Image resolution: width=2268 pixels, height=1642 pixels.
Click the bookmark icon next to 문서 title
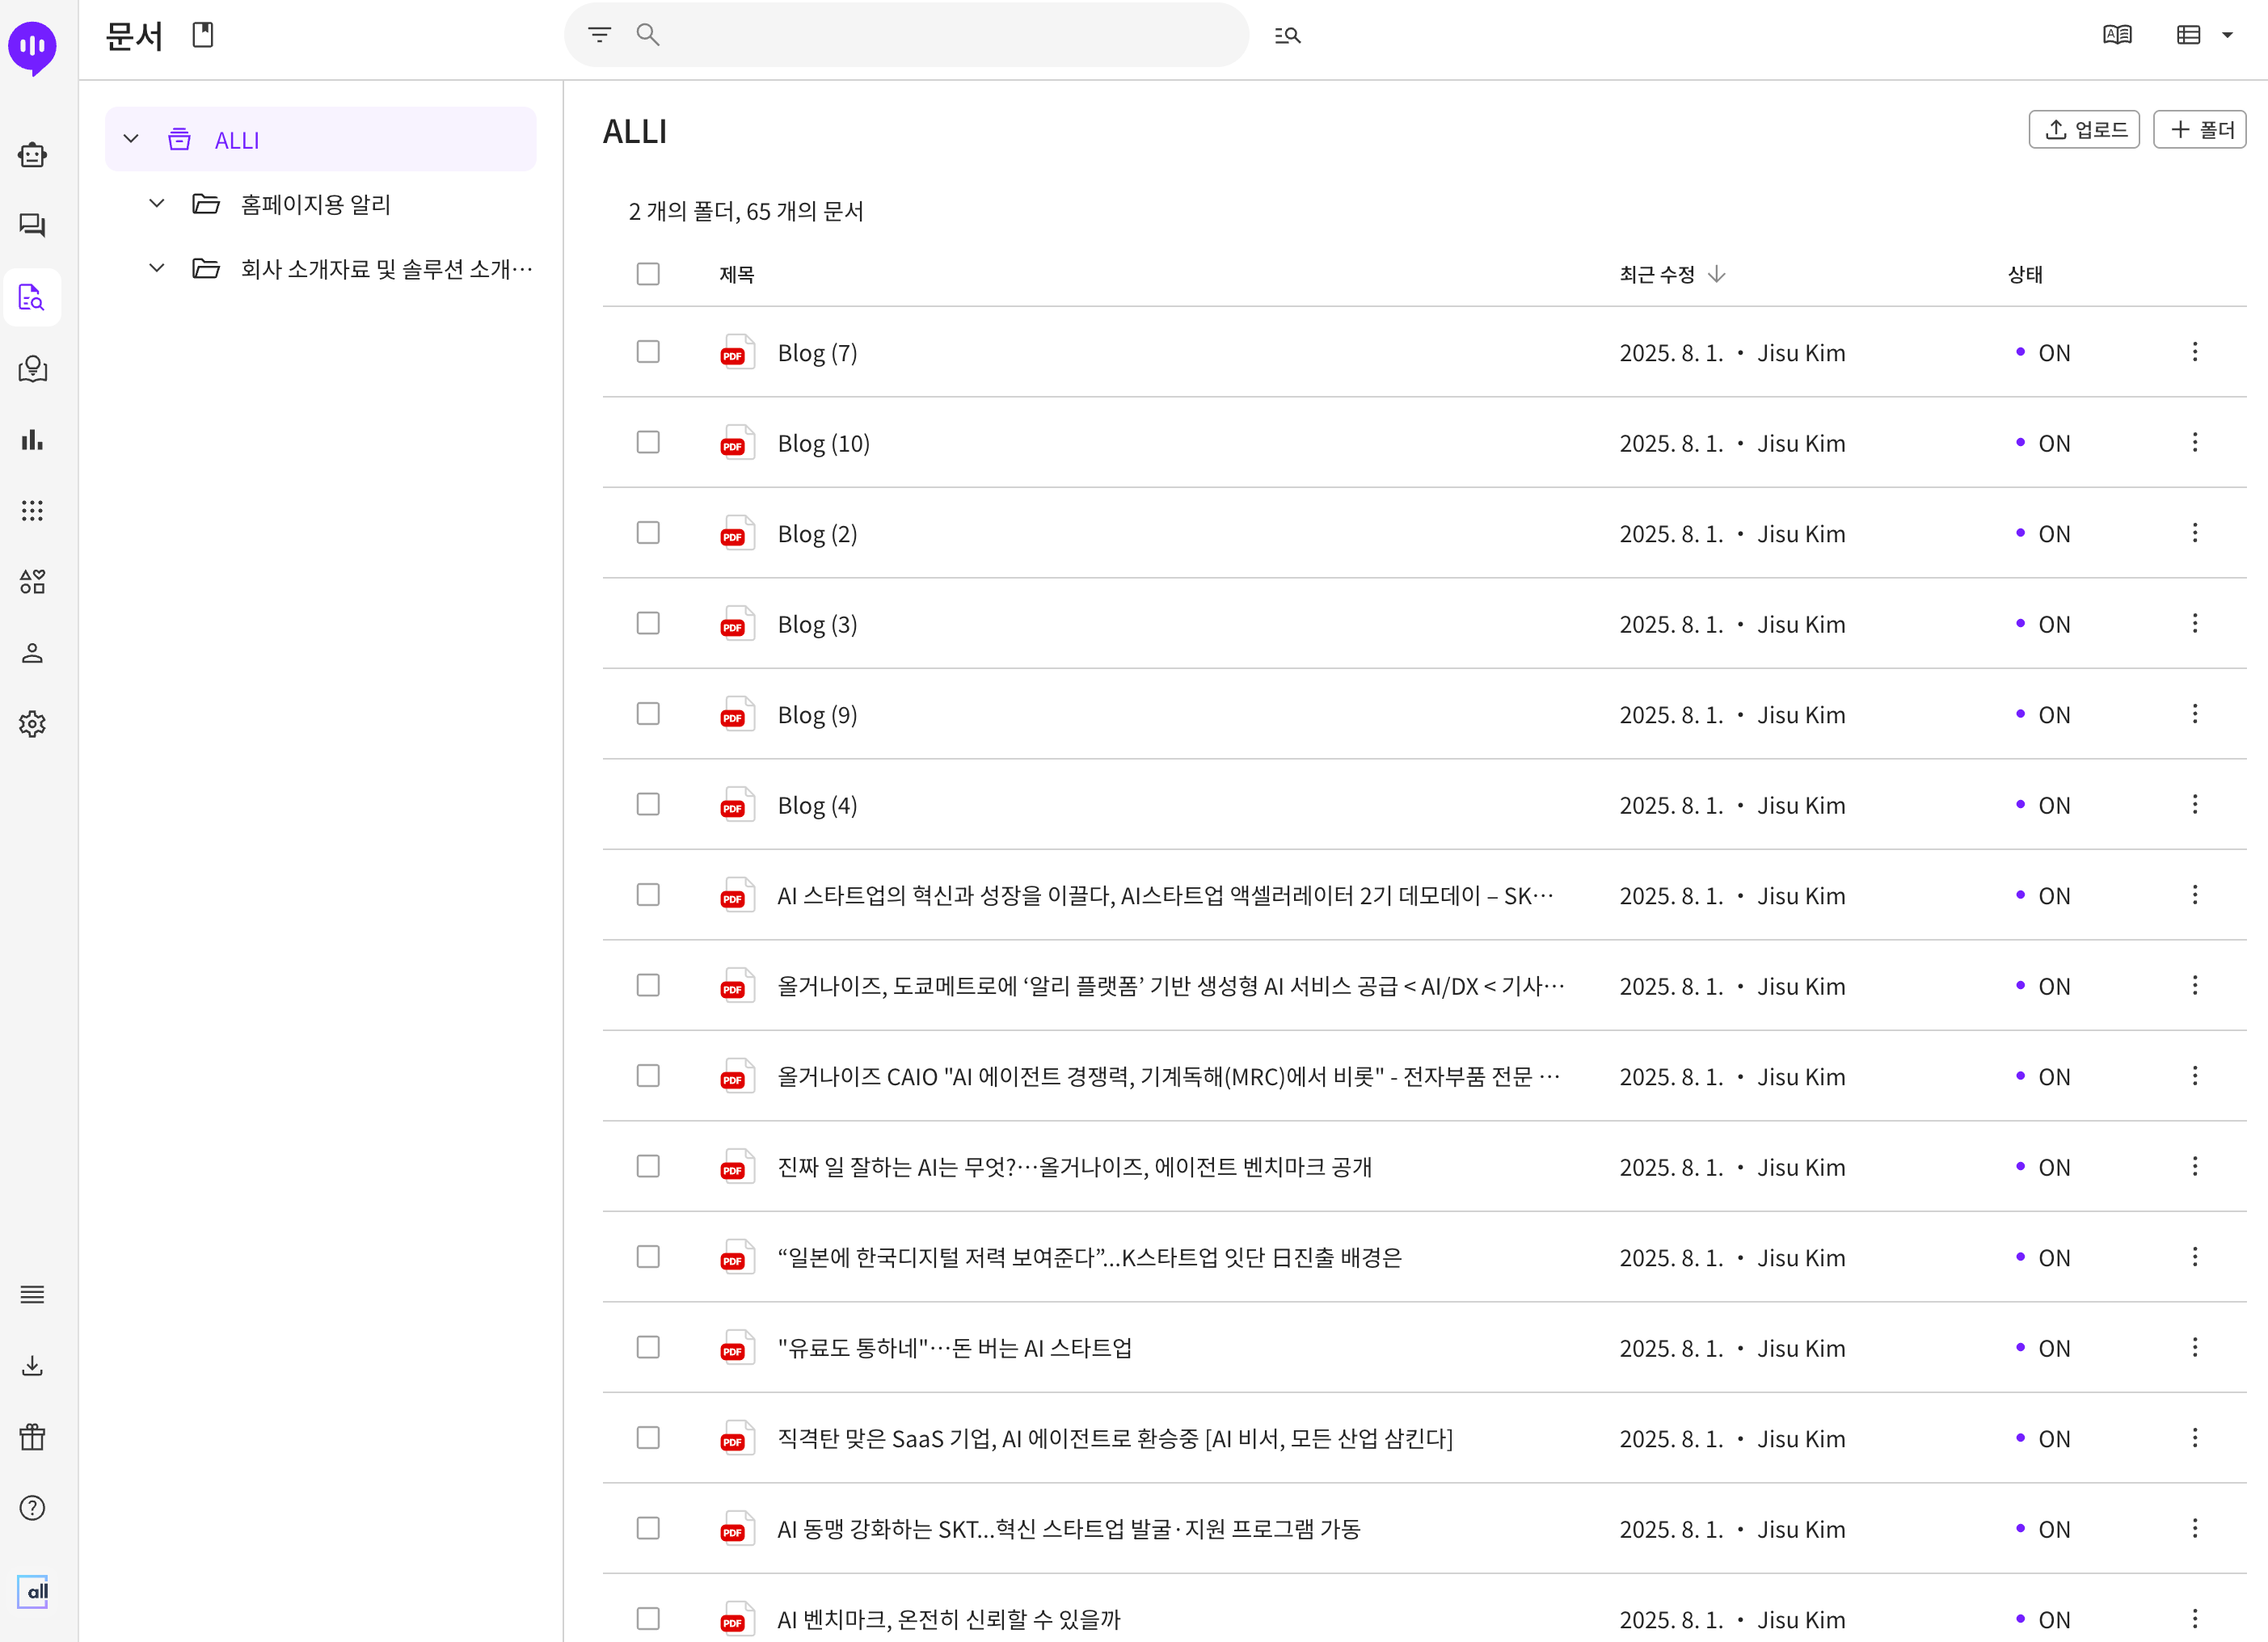(203, 35)
